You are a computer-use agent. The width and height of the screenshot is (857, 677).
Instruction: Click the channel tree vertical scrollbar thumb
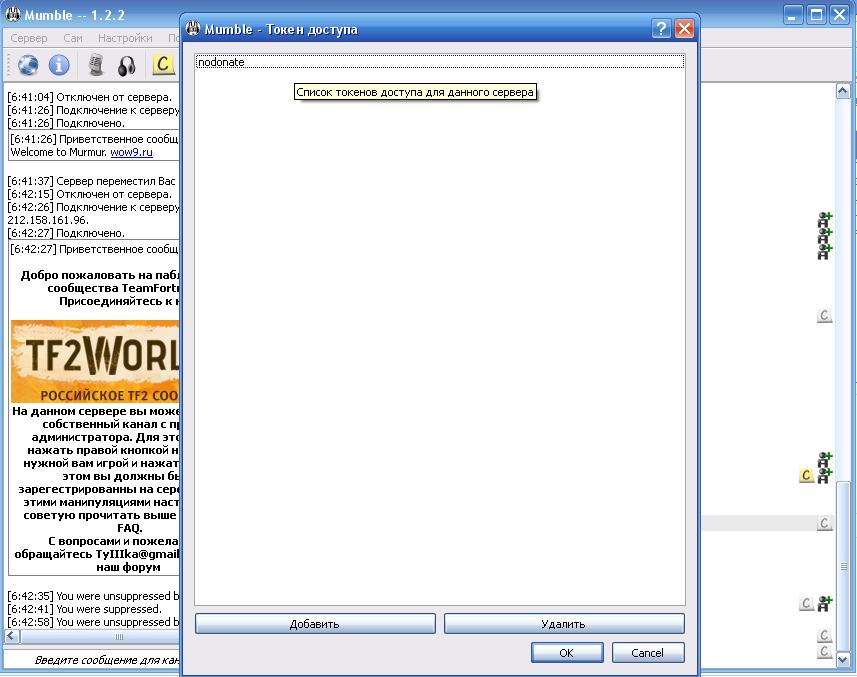843,566
